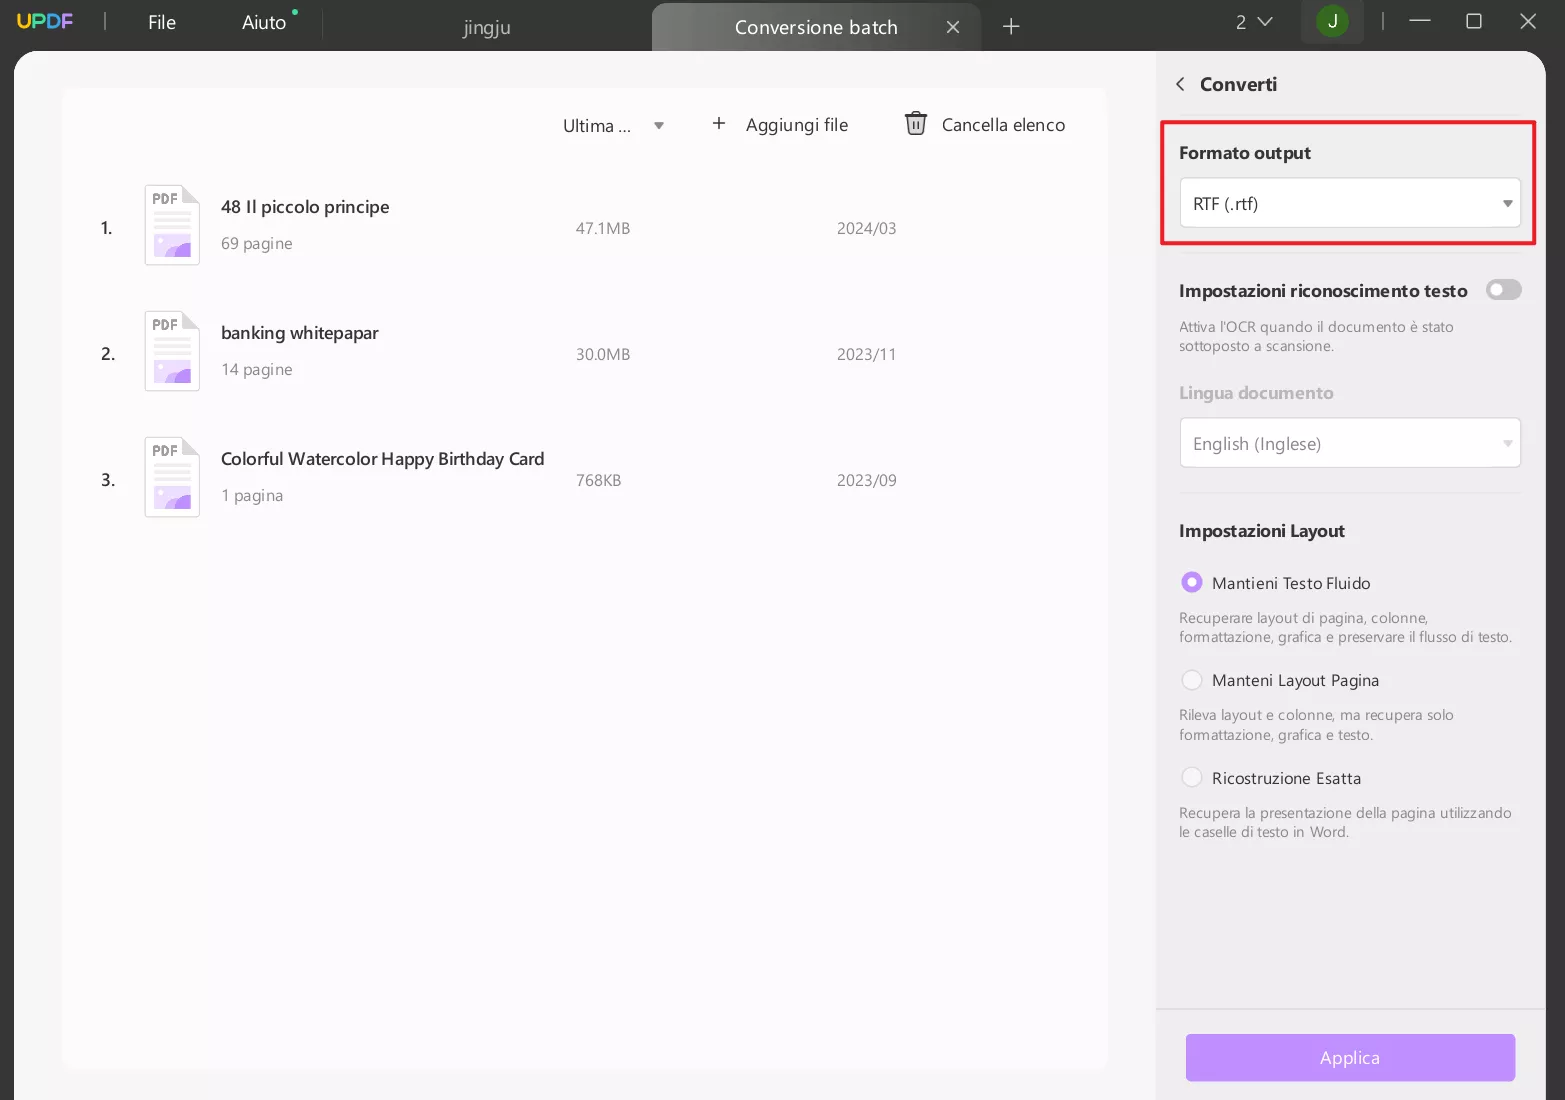Maximize the UPDF window
This screenshot has width=1565, height=1100.
click(1474, 21)
